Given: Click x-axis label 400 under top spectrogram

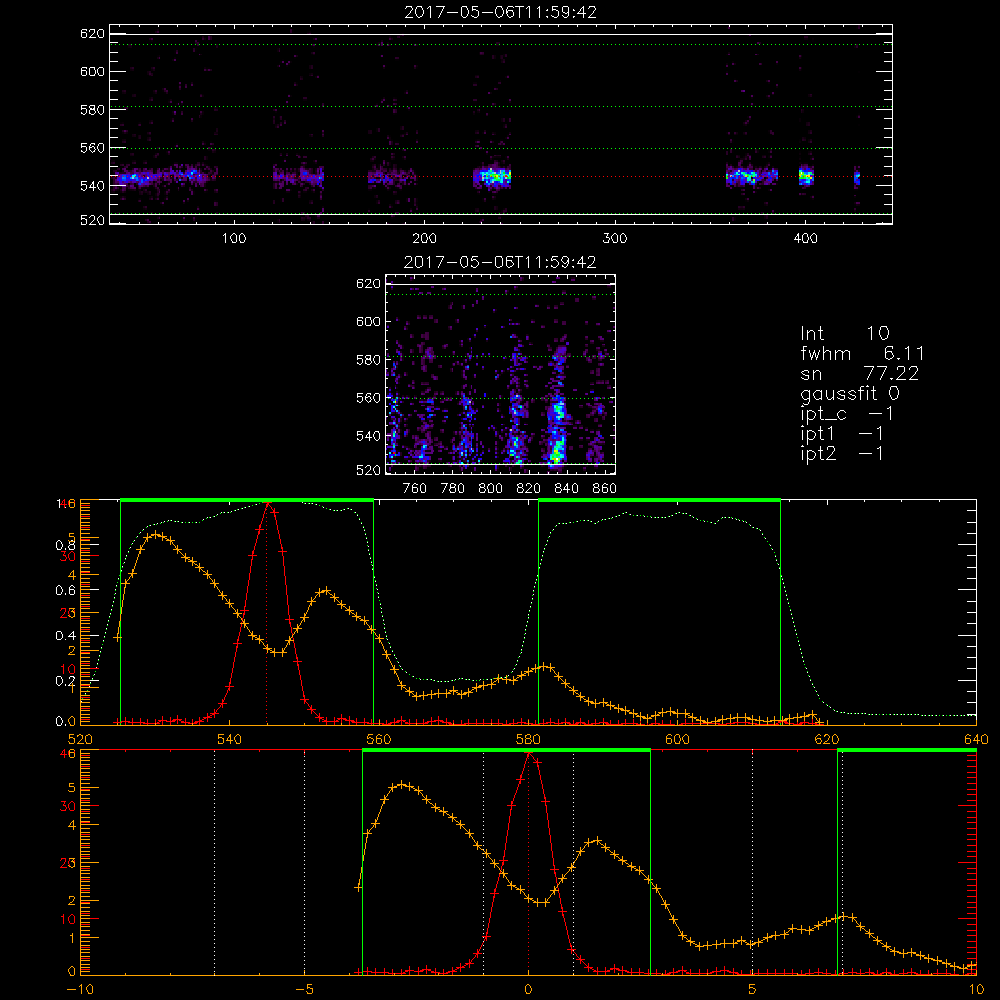Looking at the screenshot, I should (805, 239).
